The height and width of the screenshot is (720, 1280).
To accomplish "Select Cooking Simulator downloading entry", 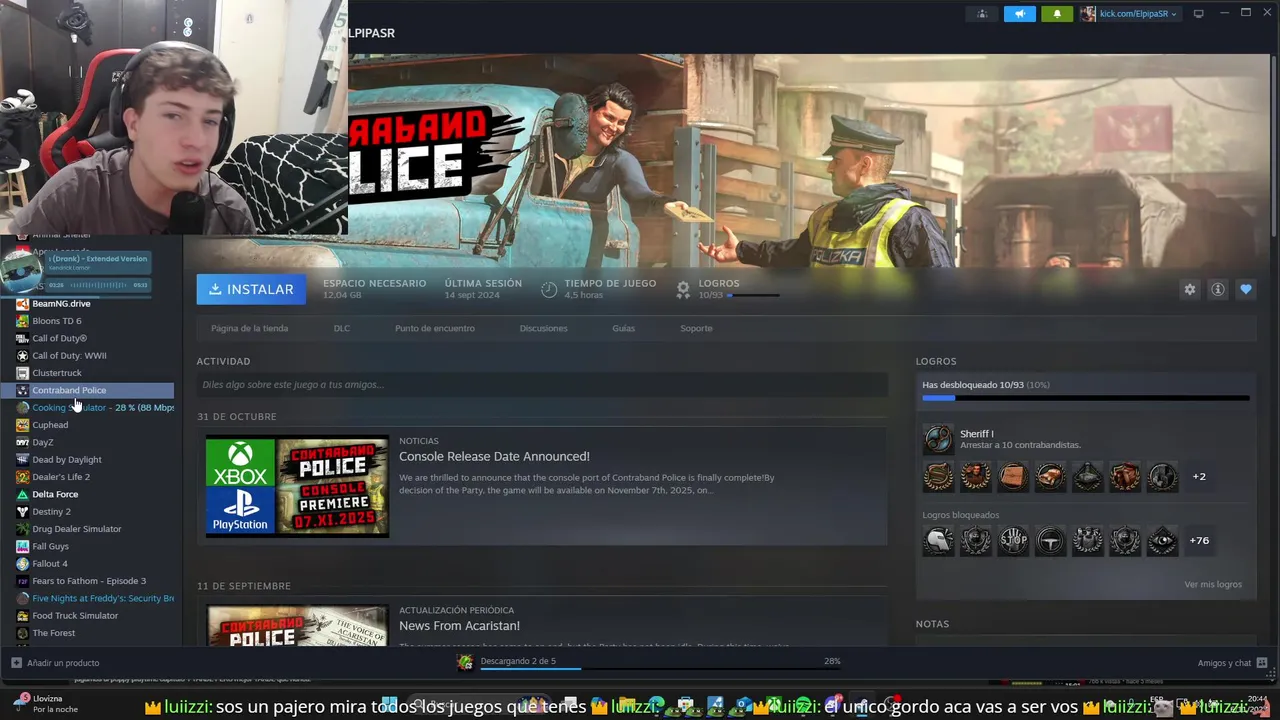I will 95,408.
